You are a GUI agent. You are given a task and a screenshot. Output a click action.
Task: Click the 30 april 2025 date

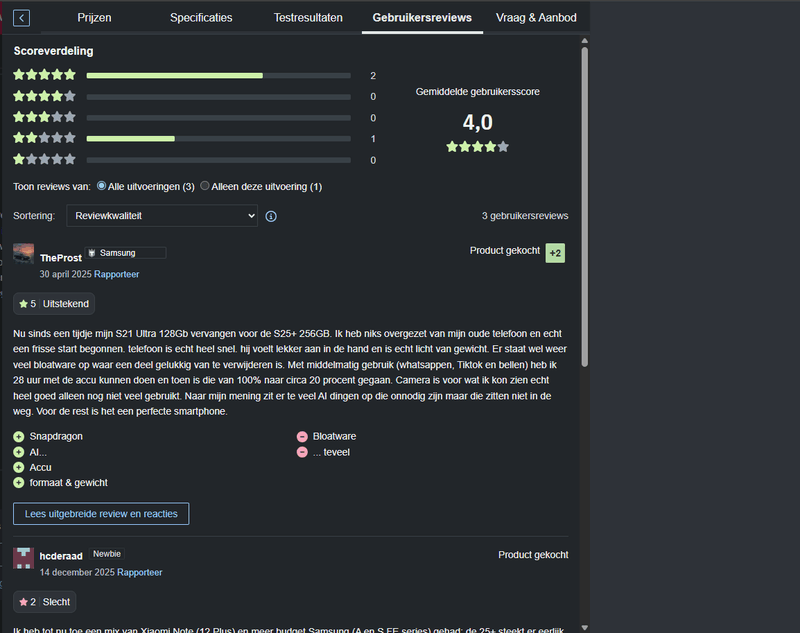65,274
